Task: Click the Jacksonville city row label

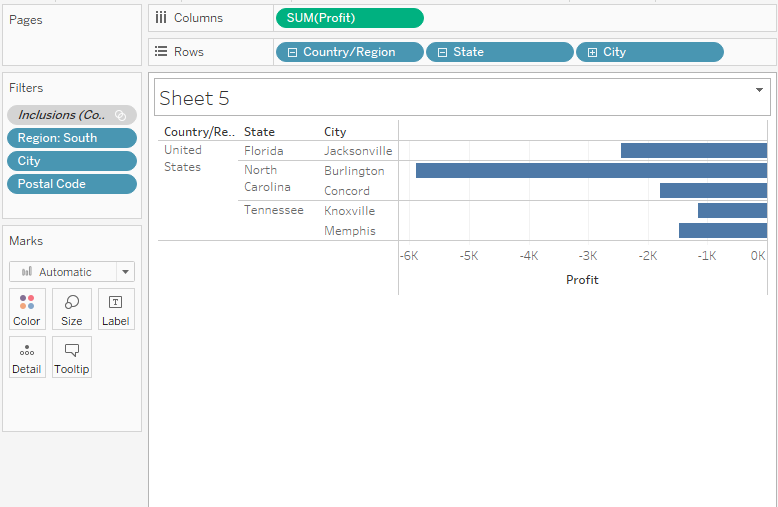Action: pos(358,151)
